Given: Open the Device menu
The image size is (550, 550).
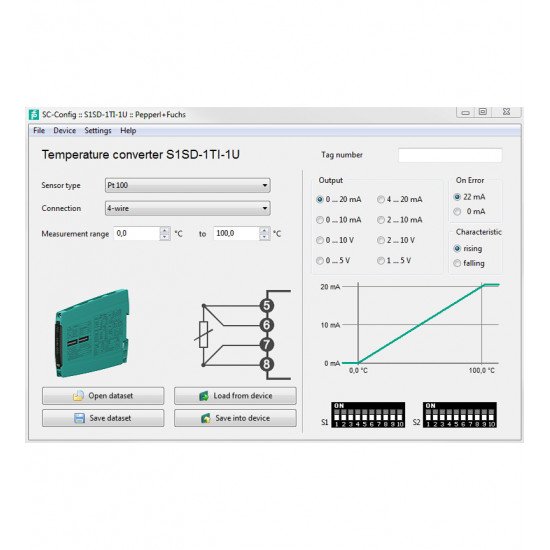Looking at the screenshot, I should tap(65, 130).
